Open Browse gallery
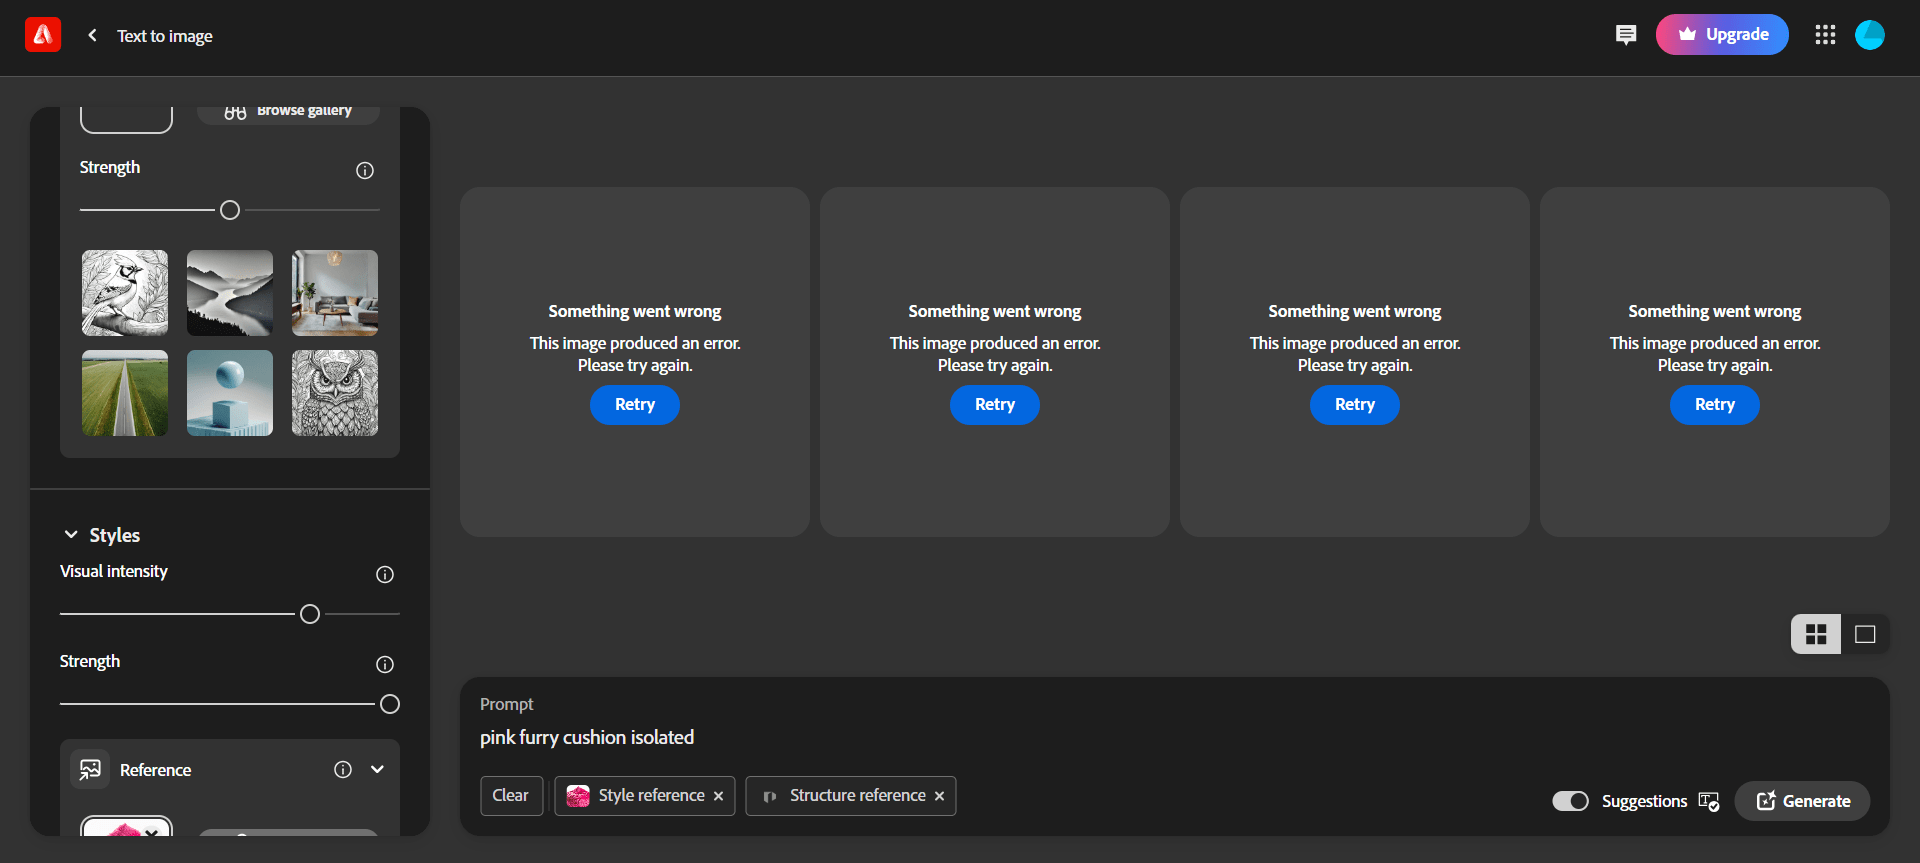This screenshot has height=863, width=1920. point(288,111)
